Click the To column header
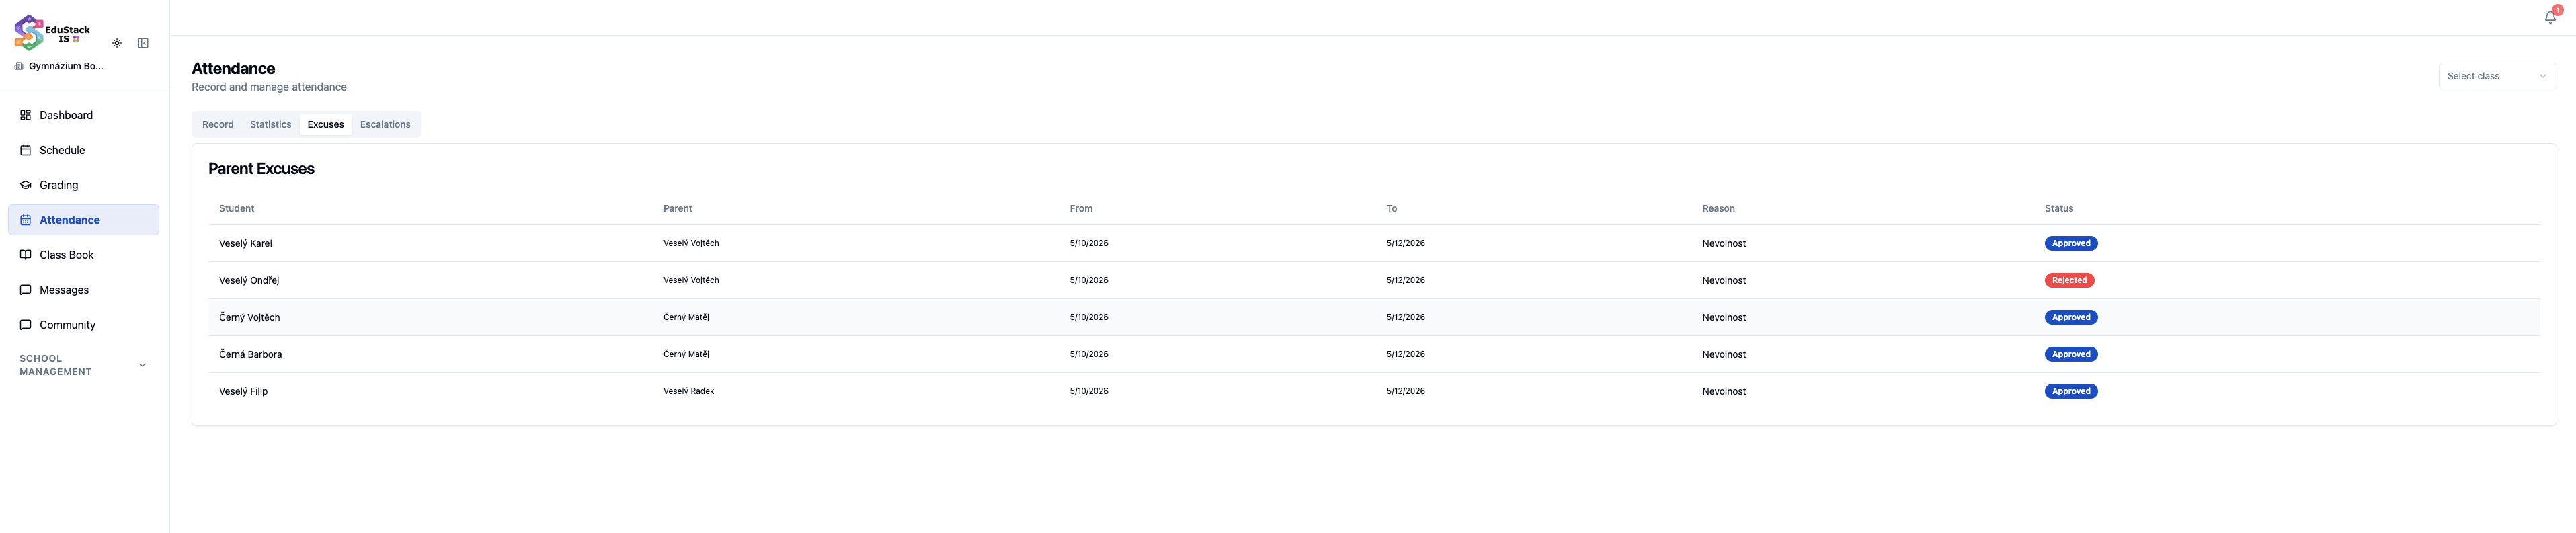 1391,209
